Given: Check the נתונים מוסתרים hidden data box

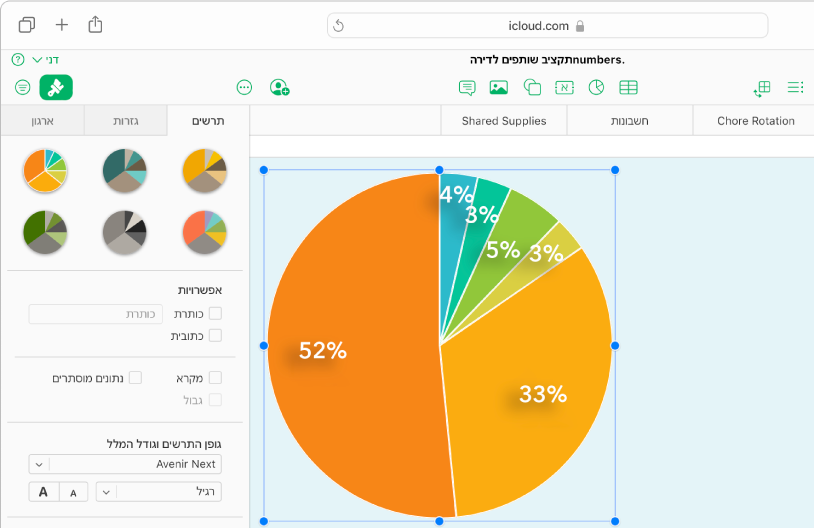Looking at the screenshot, I should click(x=135, y=378).
